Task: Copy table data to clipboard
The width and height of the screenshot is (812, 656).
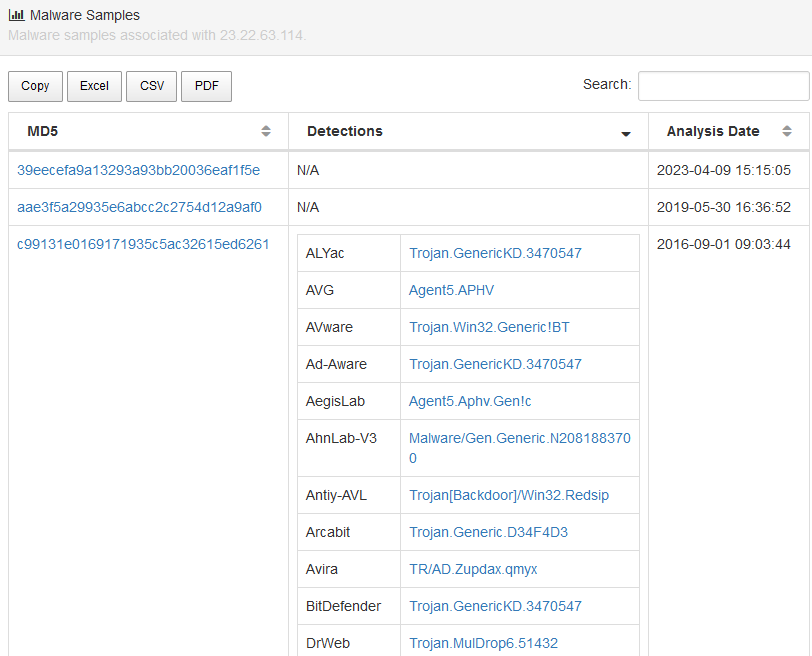Action: click(35, 86)
